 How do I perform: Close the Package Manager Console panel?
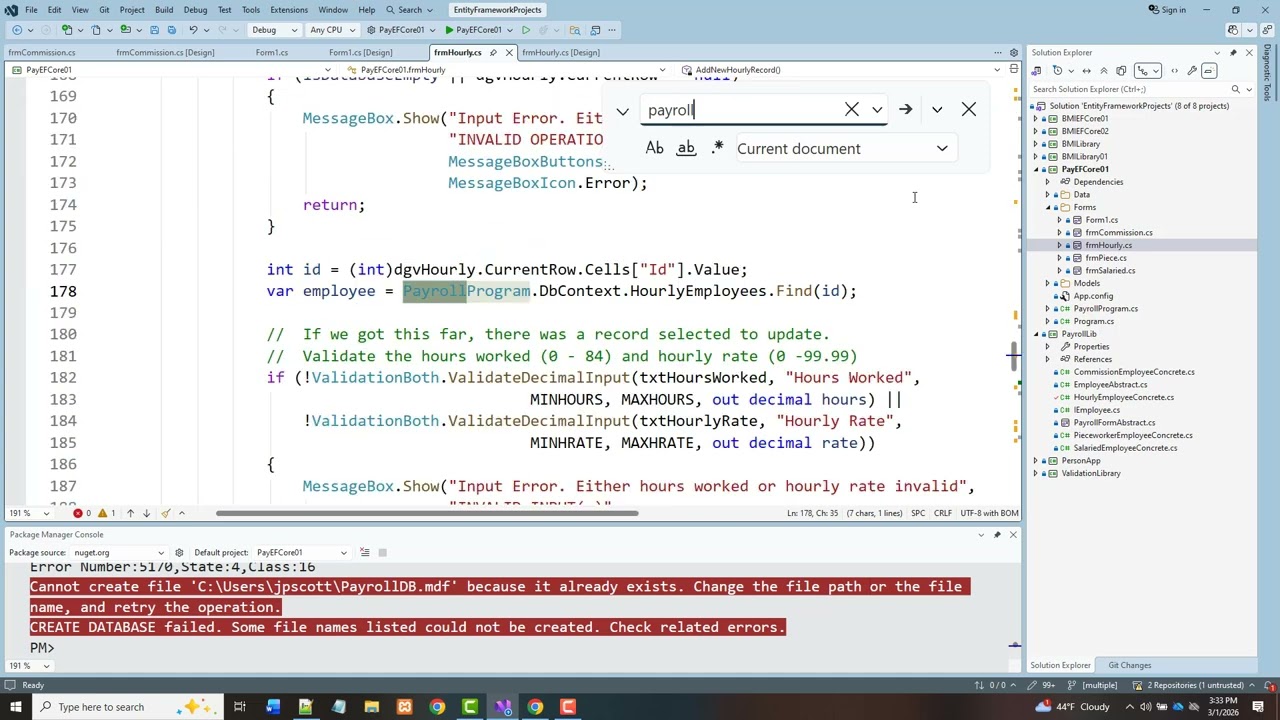(x=1013, y=535)
